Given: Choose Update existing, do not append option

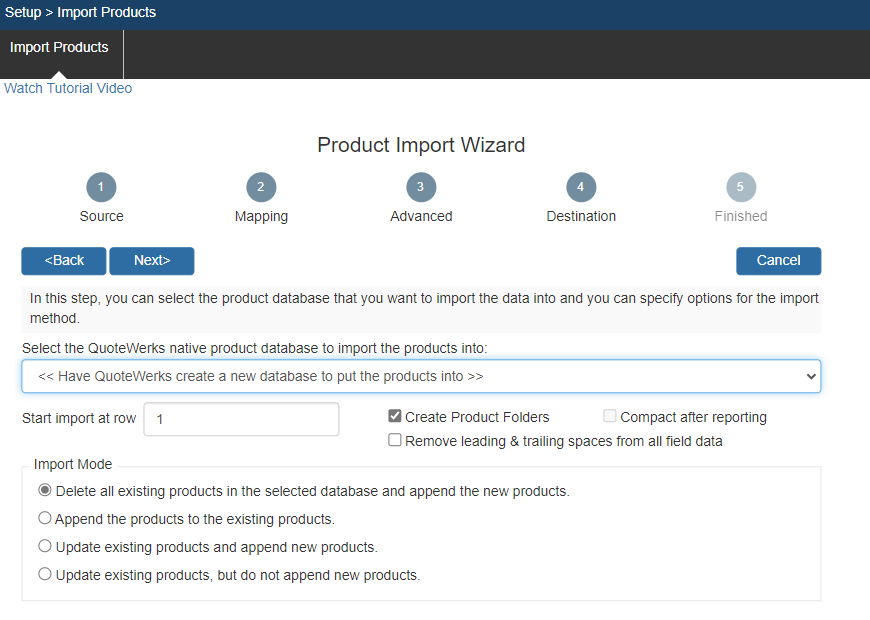Looking at the screenshot, I should (45, 575).
